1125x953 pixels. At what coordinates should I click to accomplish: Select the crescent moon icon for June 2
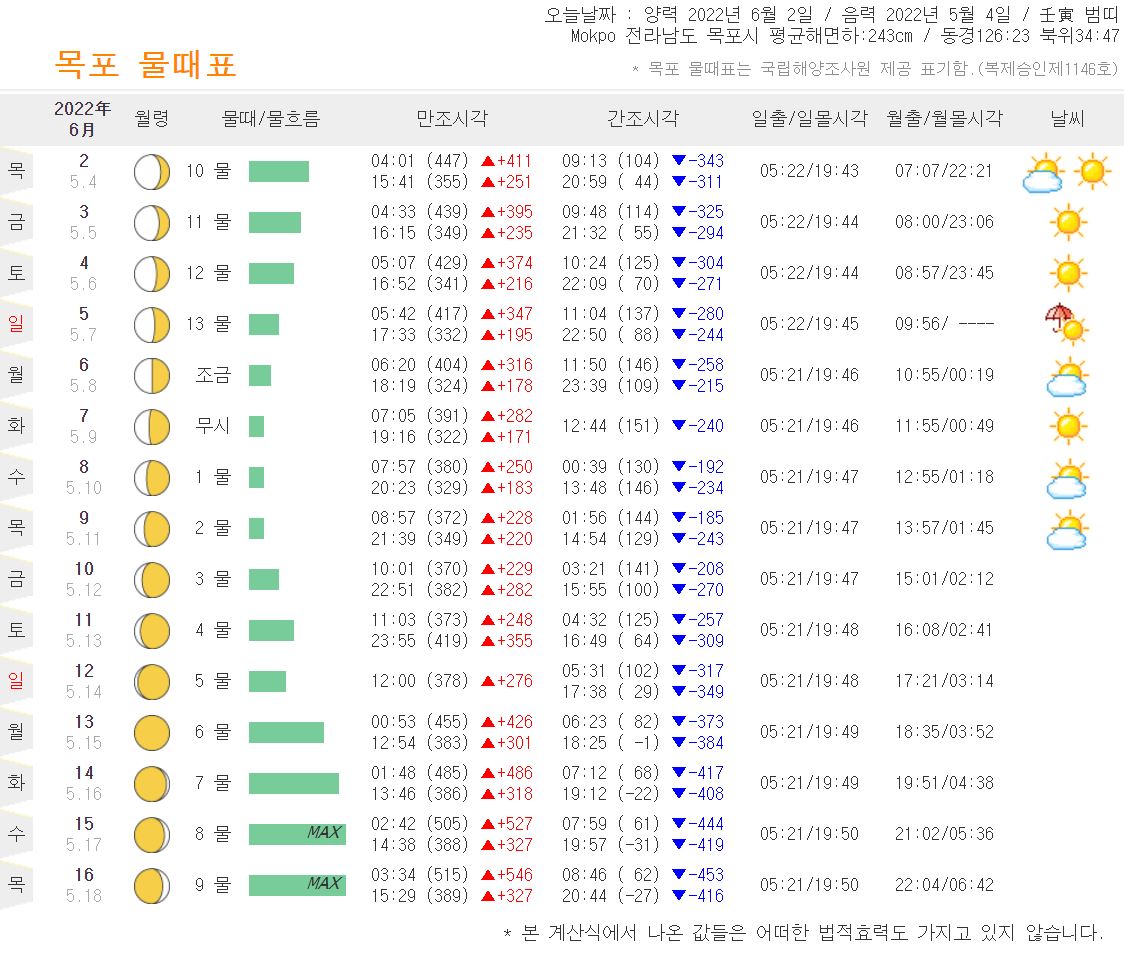[x=151, y=171]
